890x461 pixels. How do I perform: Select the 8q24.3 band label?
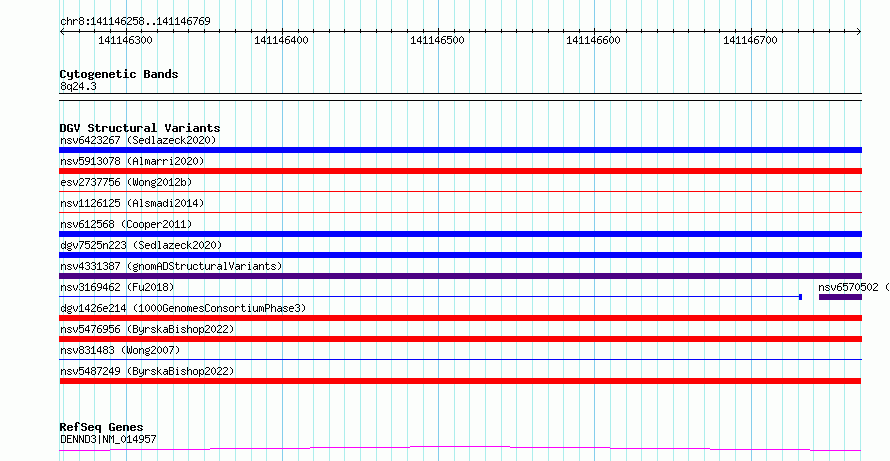click(78, 87)
